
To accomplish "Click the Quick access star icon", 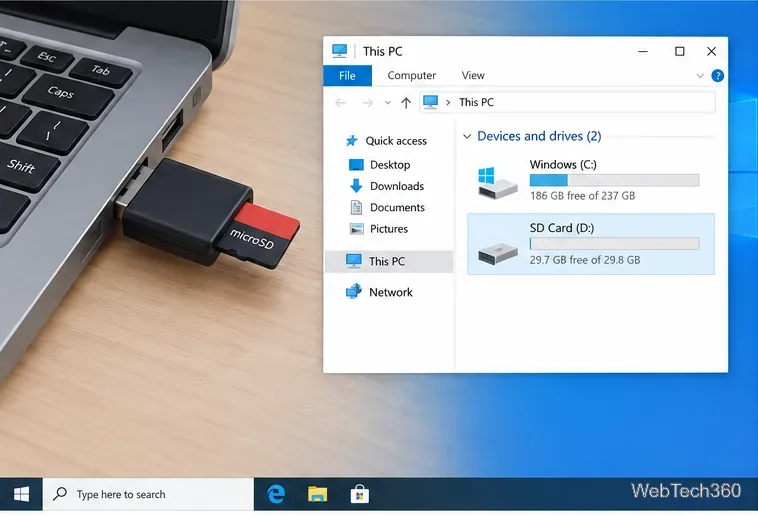I will tap(351, 141).
